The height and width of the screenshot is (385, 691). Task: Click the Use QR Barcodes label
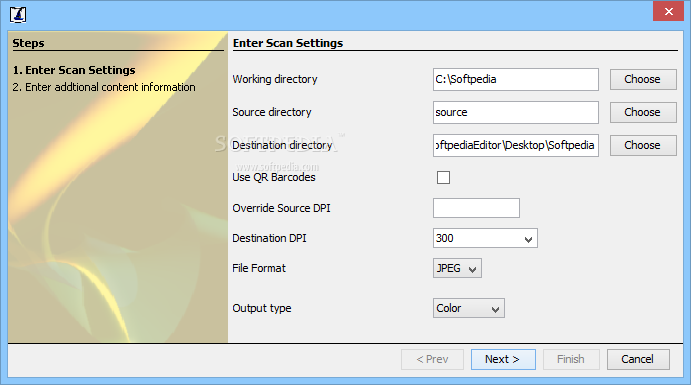(x=274, y=178)
